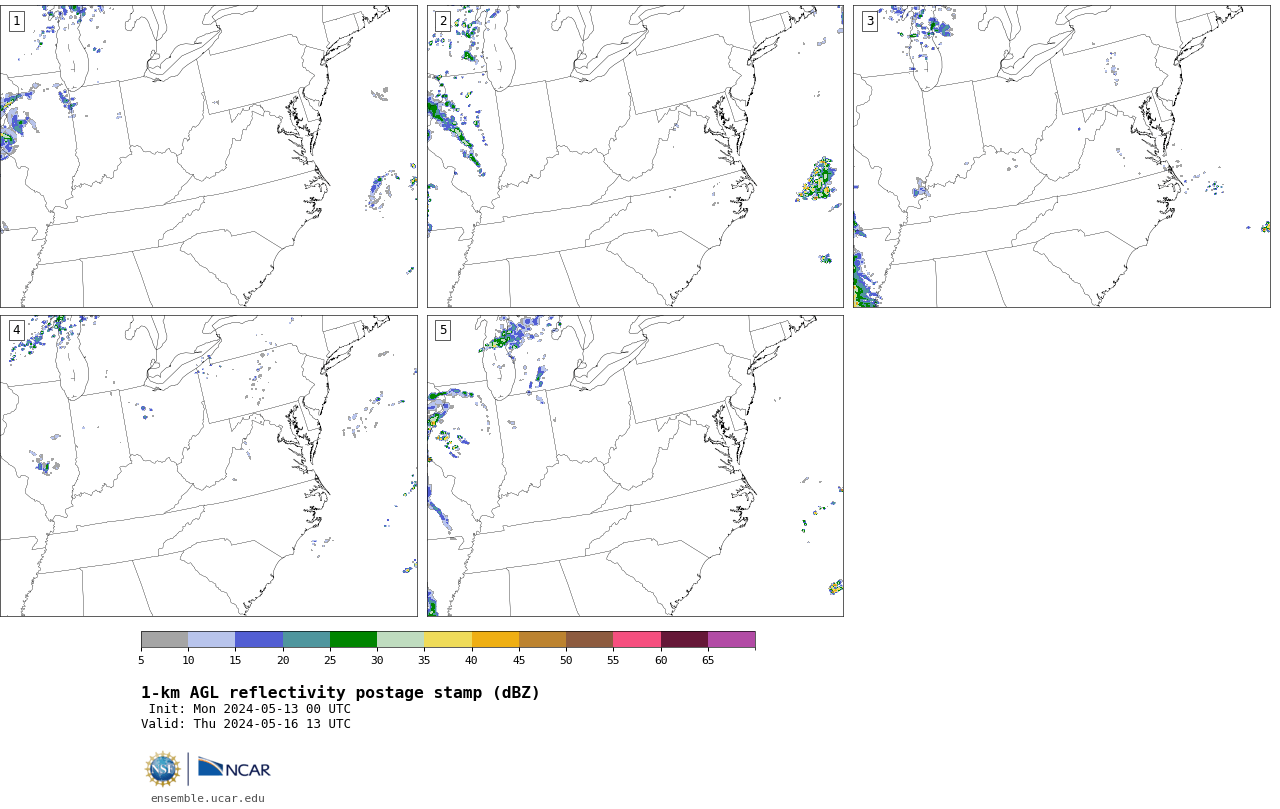Open ensemble member 2 map panel
1280x809 pixels.
(635, 156)
